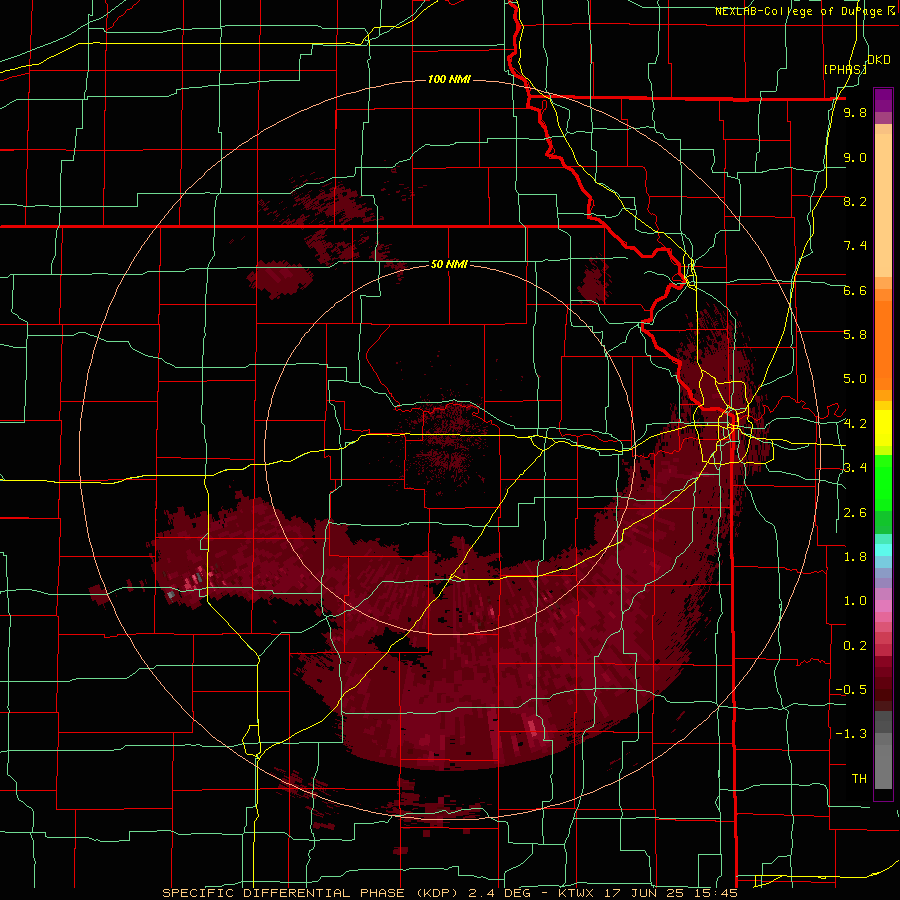Click the "3.4" legend value
The image size is (900, 900).
[x=855, y=468]
